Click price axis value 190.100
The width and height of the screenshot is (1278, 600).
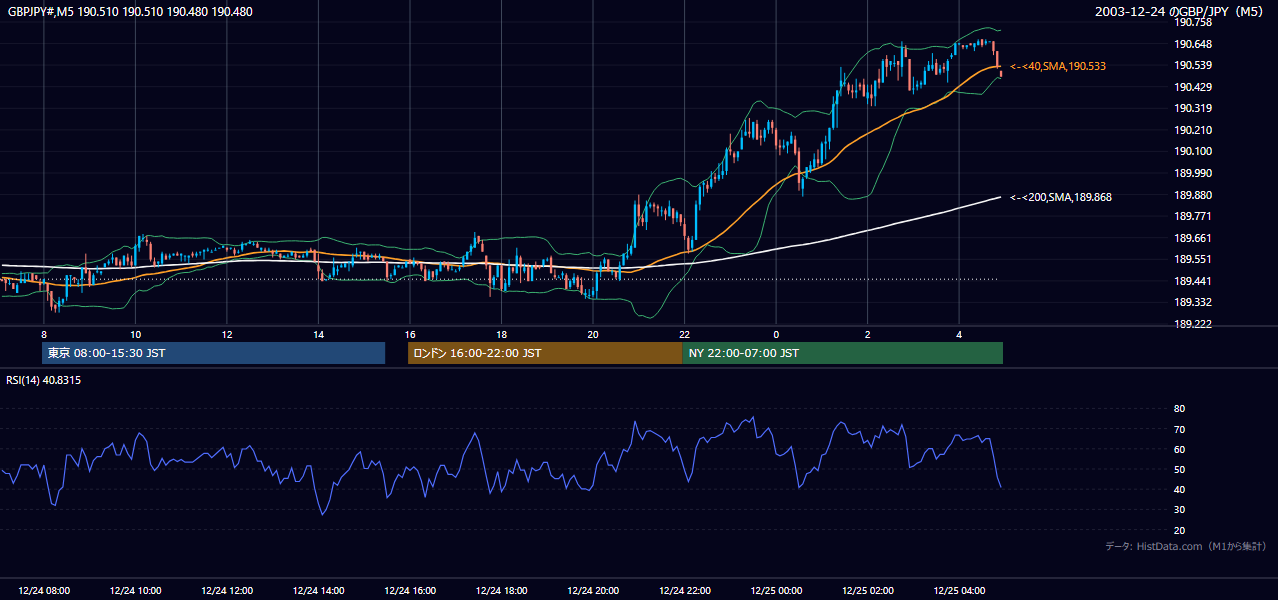pyautogui.click(x=1192, y=151)
